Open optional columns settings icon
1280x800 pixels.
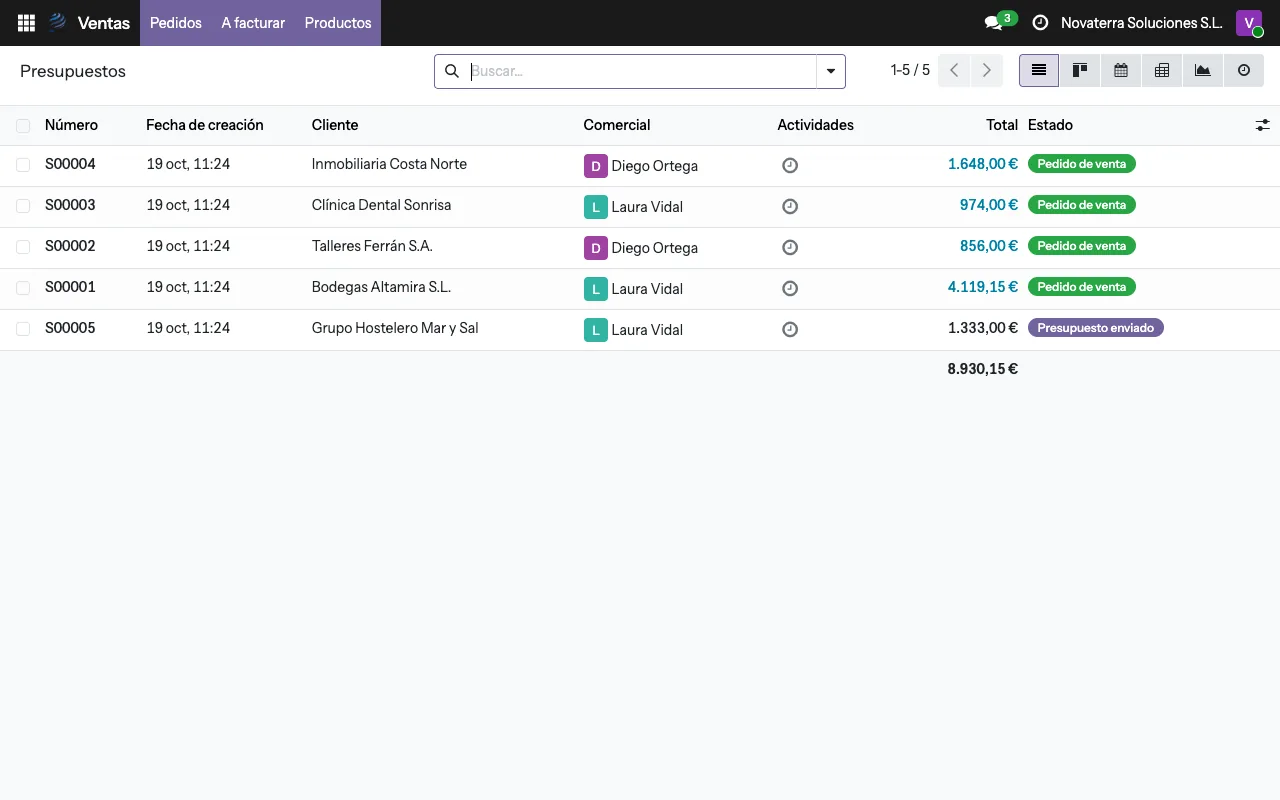pyautogui.click(x=1263, y=125)
